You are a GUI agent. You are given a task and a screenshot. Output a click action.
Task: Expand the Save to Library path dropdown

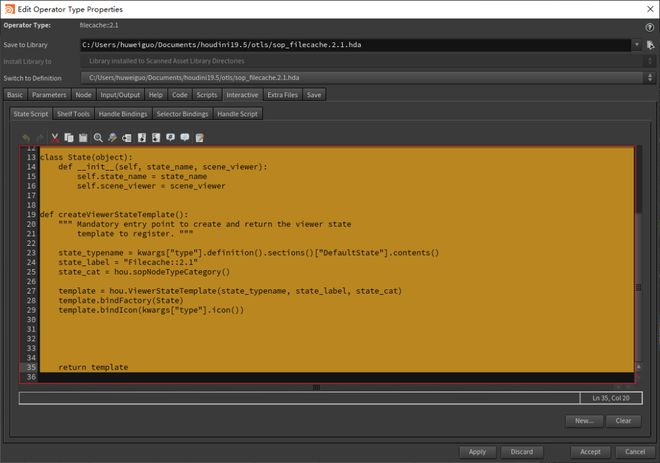(x=636, y=45)
